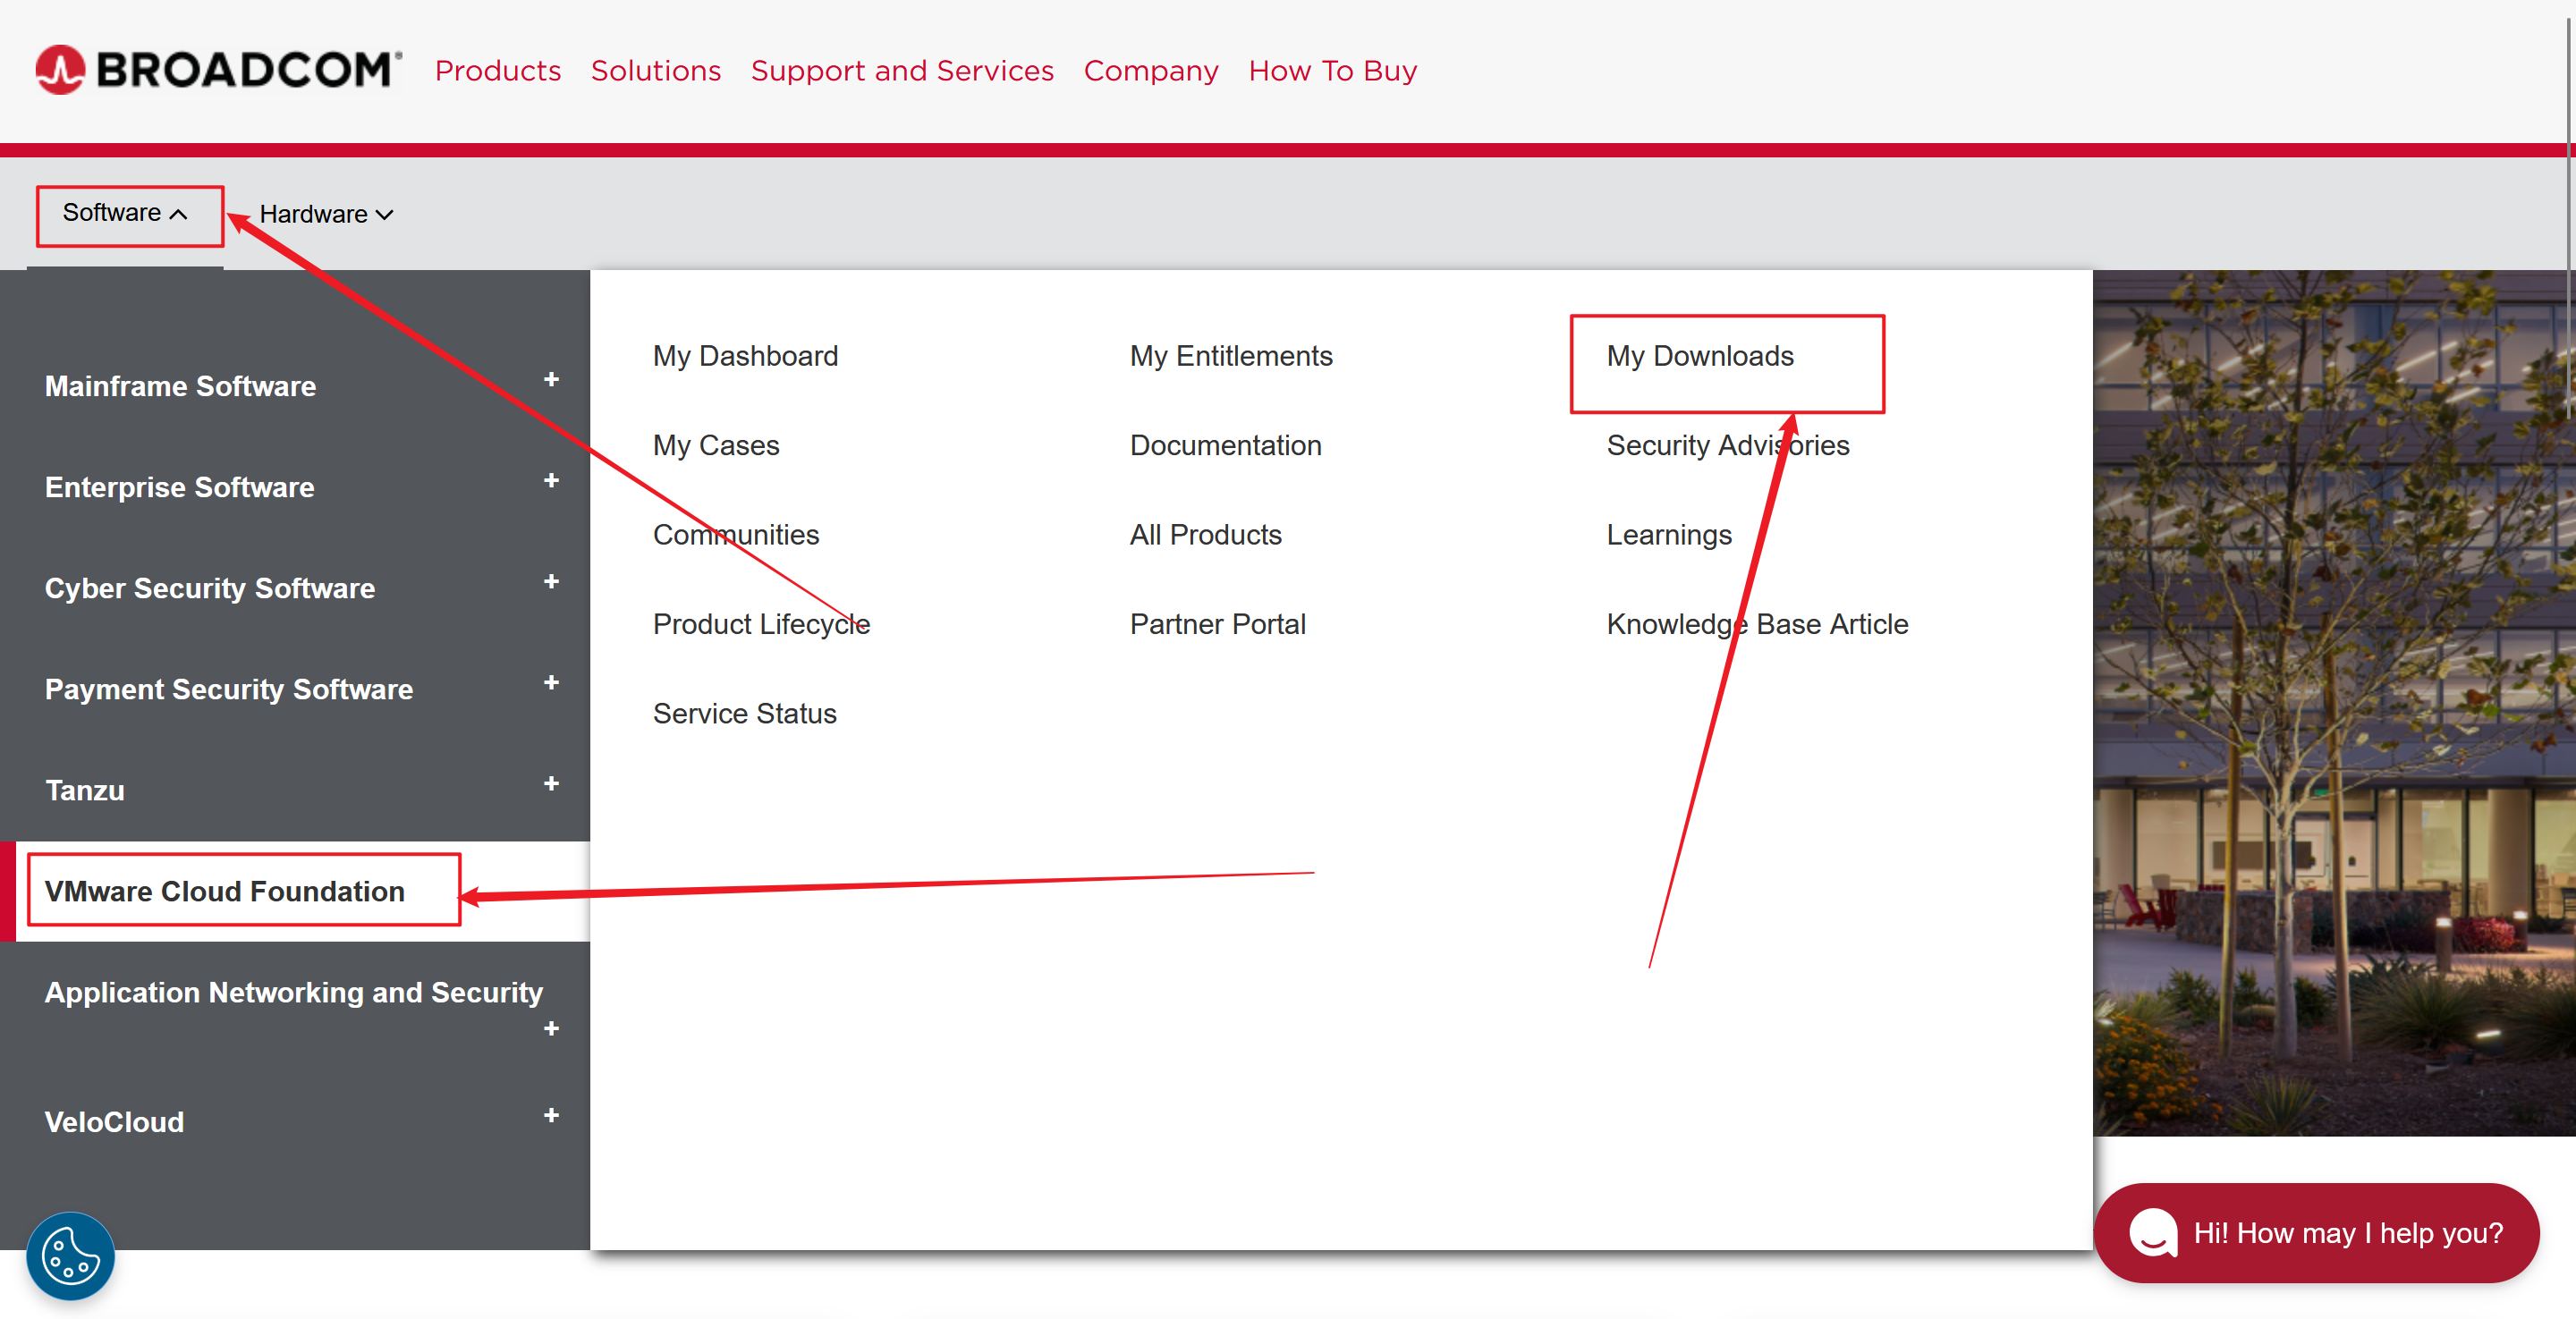Expand Mainframe Software plus icon
This screenshot has width=2576, height=1319.
[551, 380]
